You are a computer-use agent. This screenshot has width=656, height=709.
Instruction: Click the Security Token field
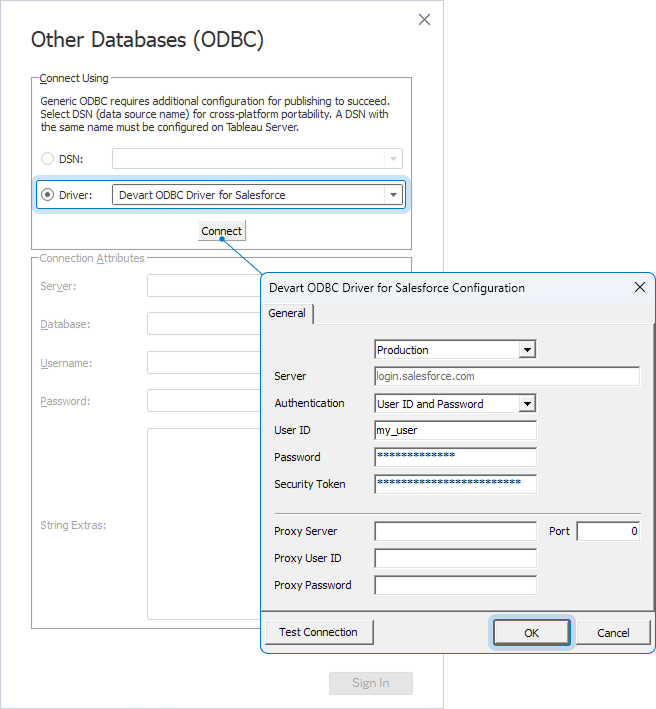455,484
